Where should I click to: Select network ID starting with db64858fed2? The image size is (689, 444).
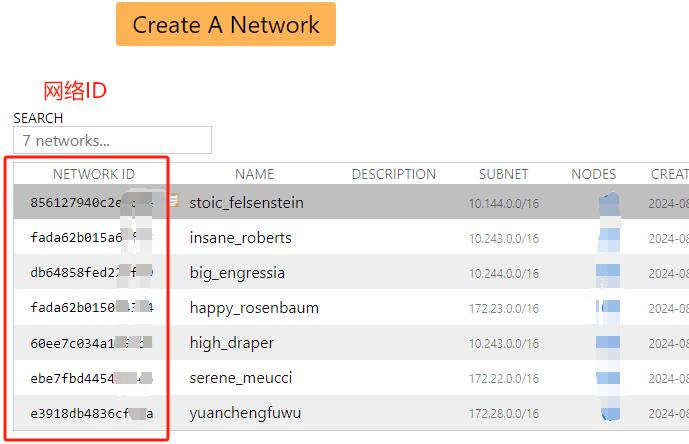pyautogui.click(x=91, y=273)
